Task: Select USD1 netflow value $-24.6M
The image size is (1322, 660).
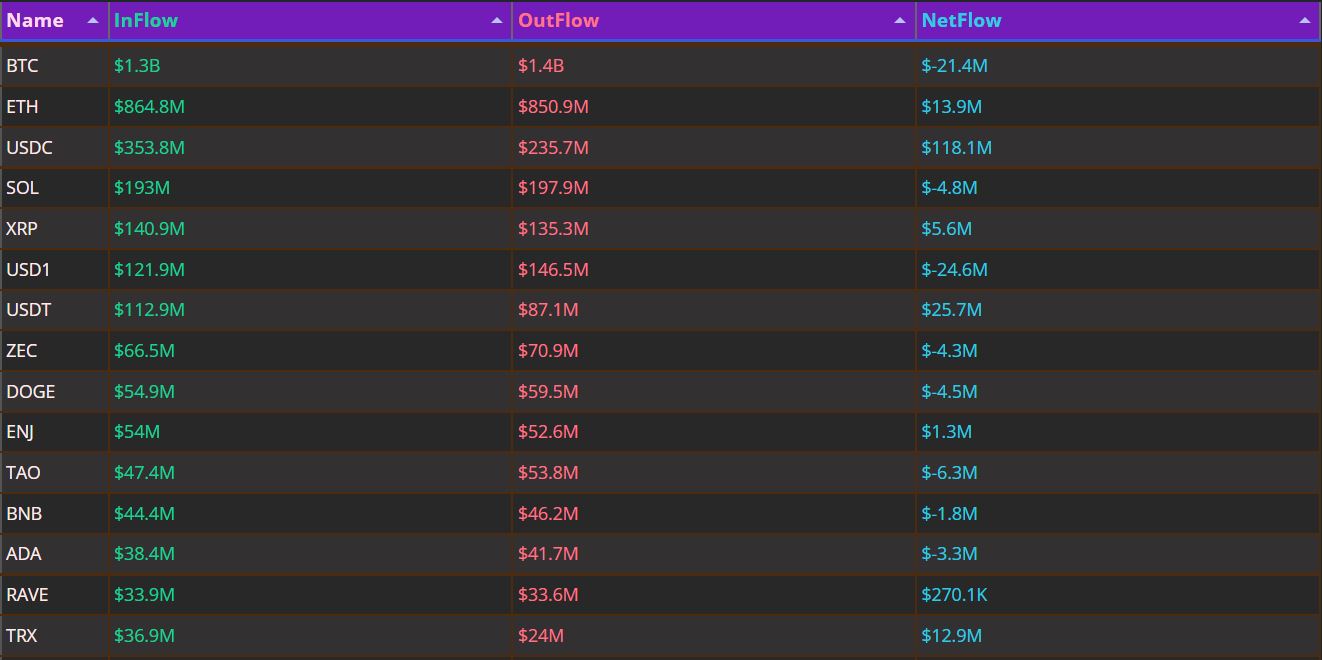Action: click(954, 270)
